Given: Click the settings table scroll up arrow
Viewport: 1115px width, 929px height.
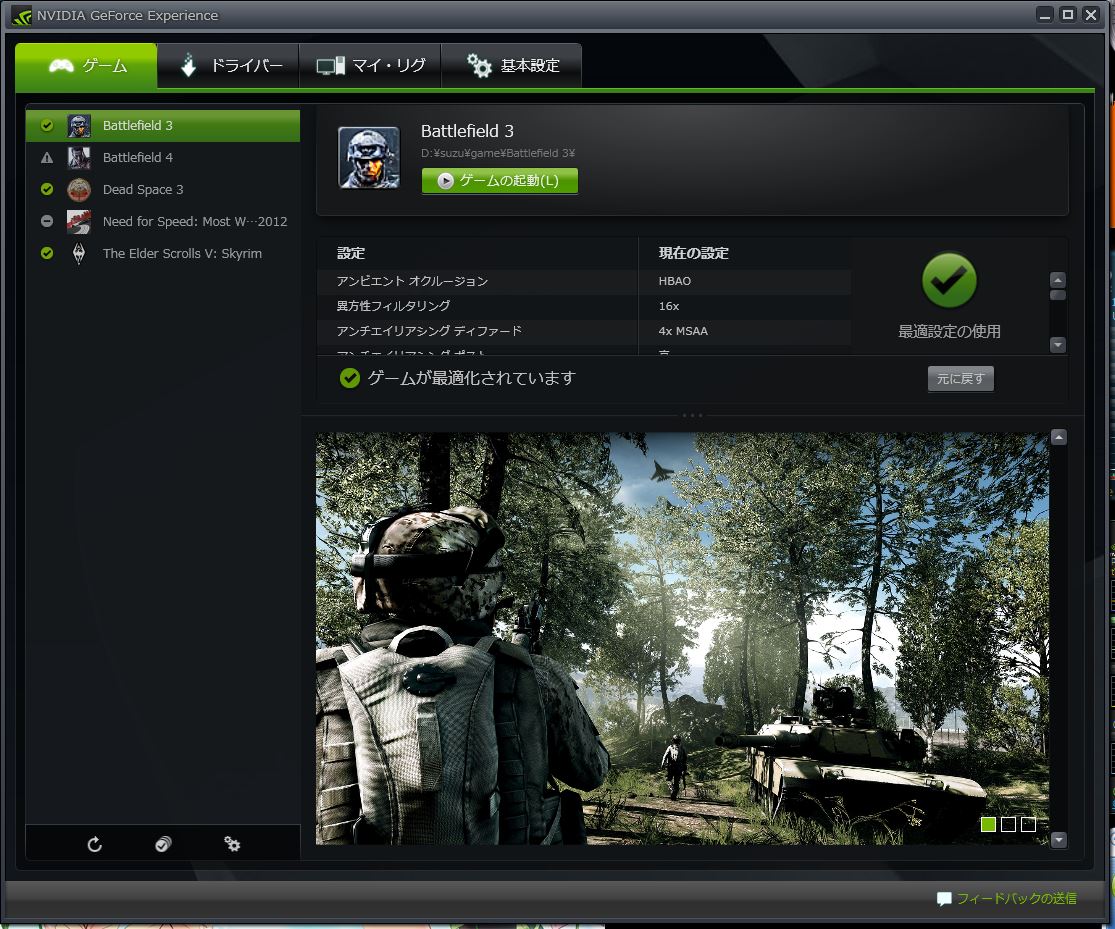Looking at the screenshot, I should 1058,280.
